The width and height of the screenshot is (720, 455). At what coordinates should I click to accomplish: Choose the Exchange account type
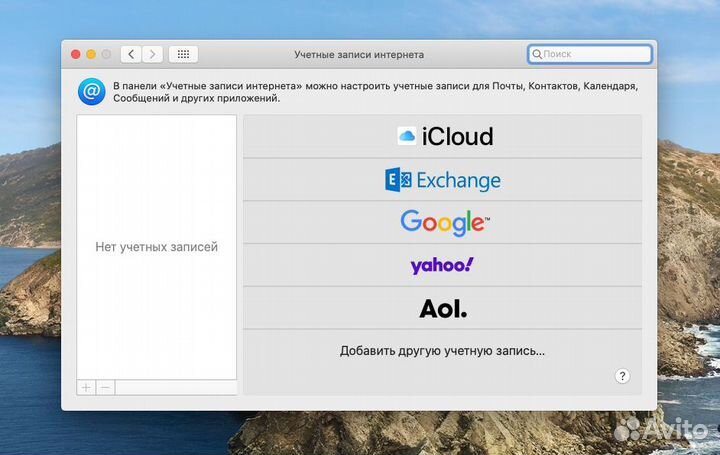[442, 180]
